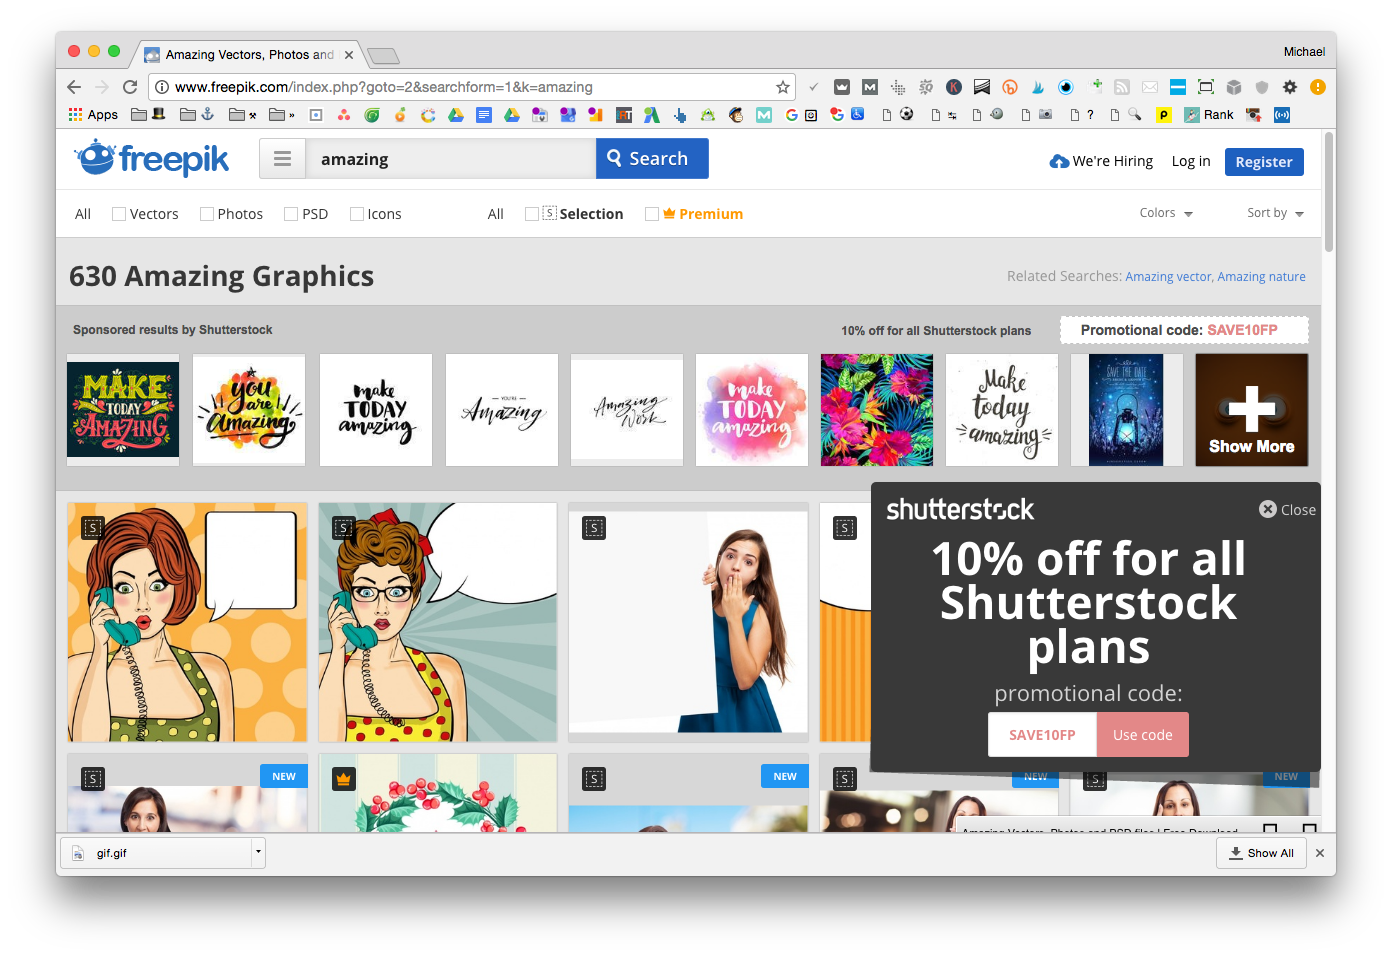
Task: Bookmark this page with the star icon
Action: point(783,87)
